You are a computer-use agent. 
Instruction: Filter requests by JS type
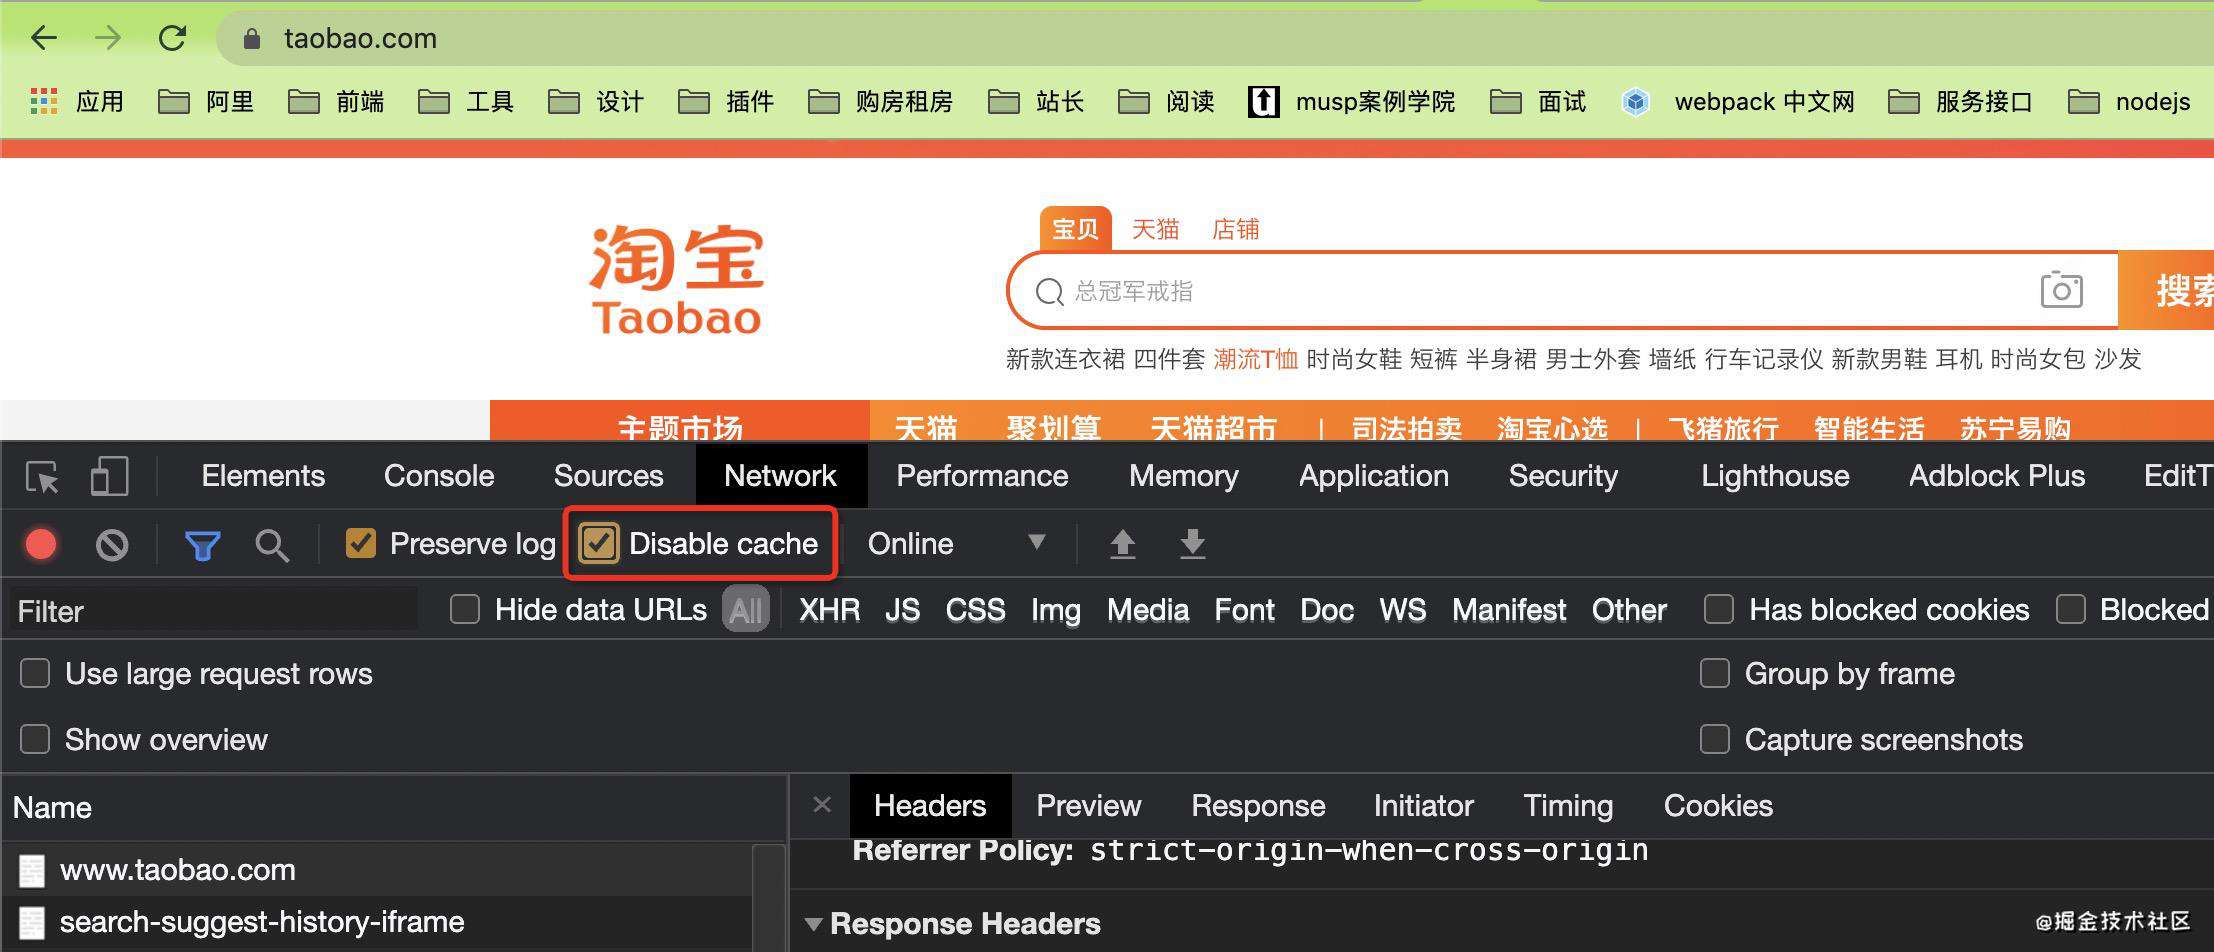(x=902, y=610)
